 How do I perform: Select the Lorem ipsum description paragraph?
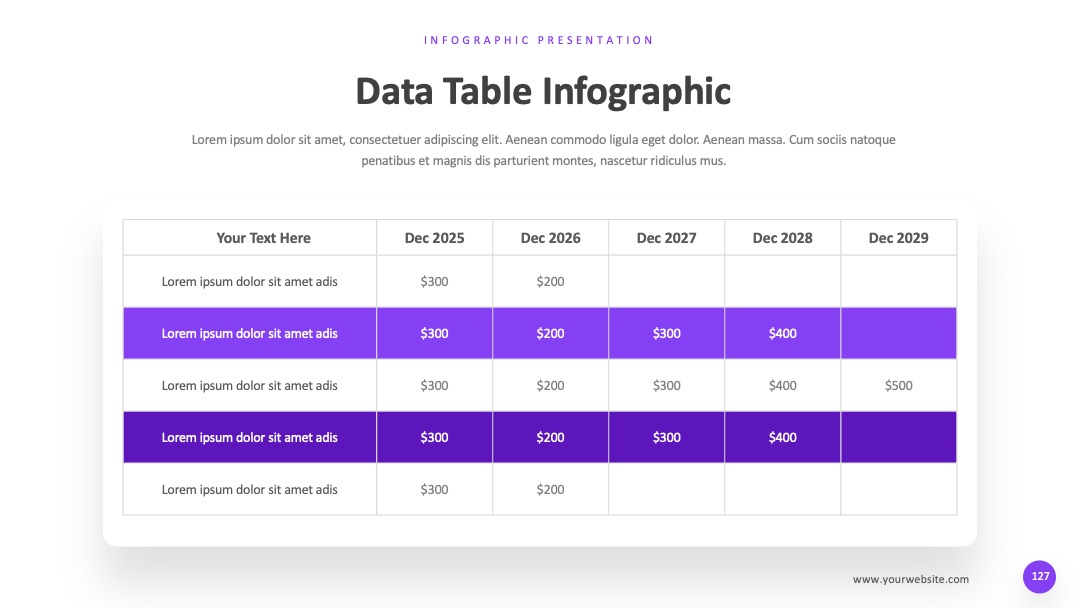point(543,150)
